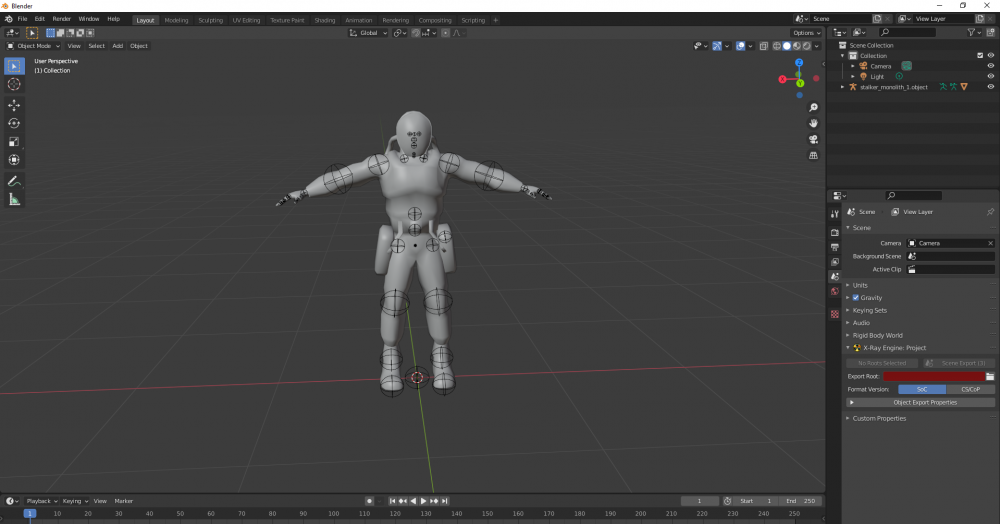Hide the Light object using its eye icon

coord(992,76)
